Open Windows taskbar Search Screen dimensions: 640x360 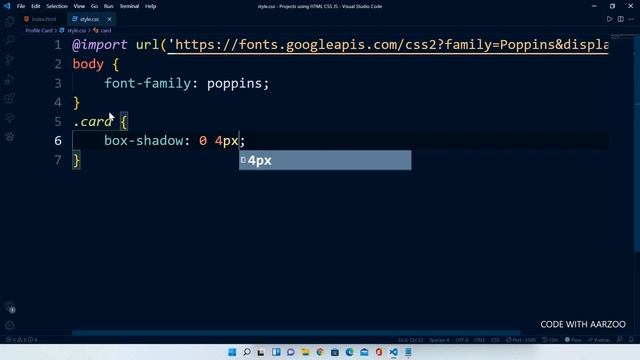[x=247, y=352]
